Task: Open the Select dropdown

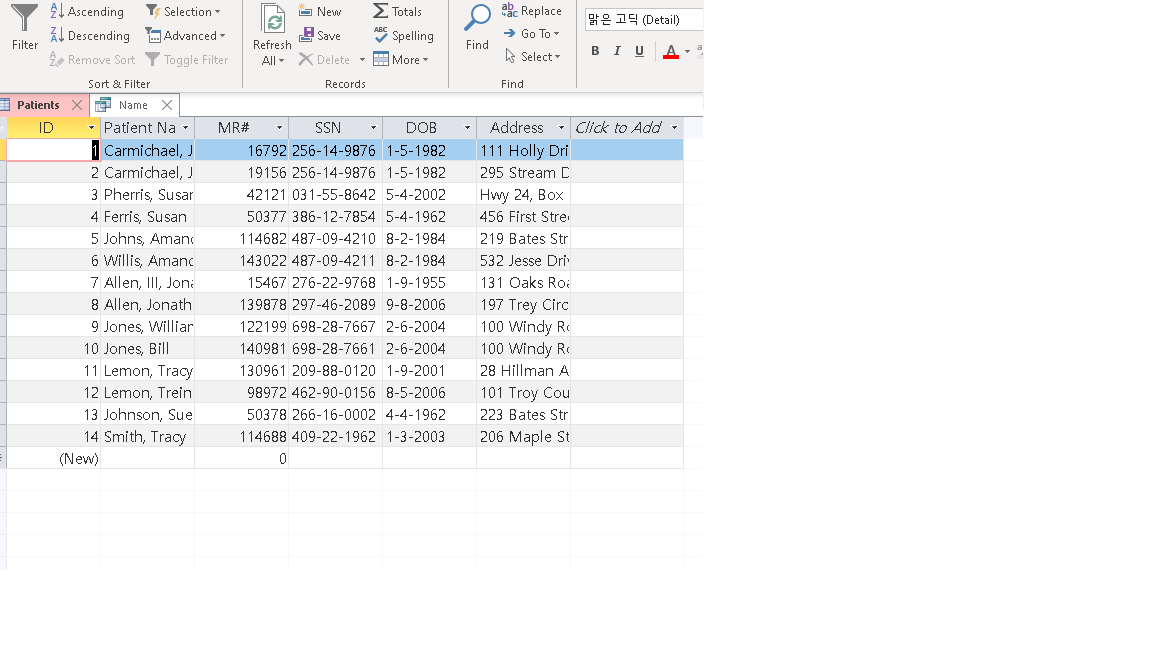Action: [x=533, y=57]
